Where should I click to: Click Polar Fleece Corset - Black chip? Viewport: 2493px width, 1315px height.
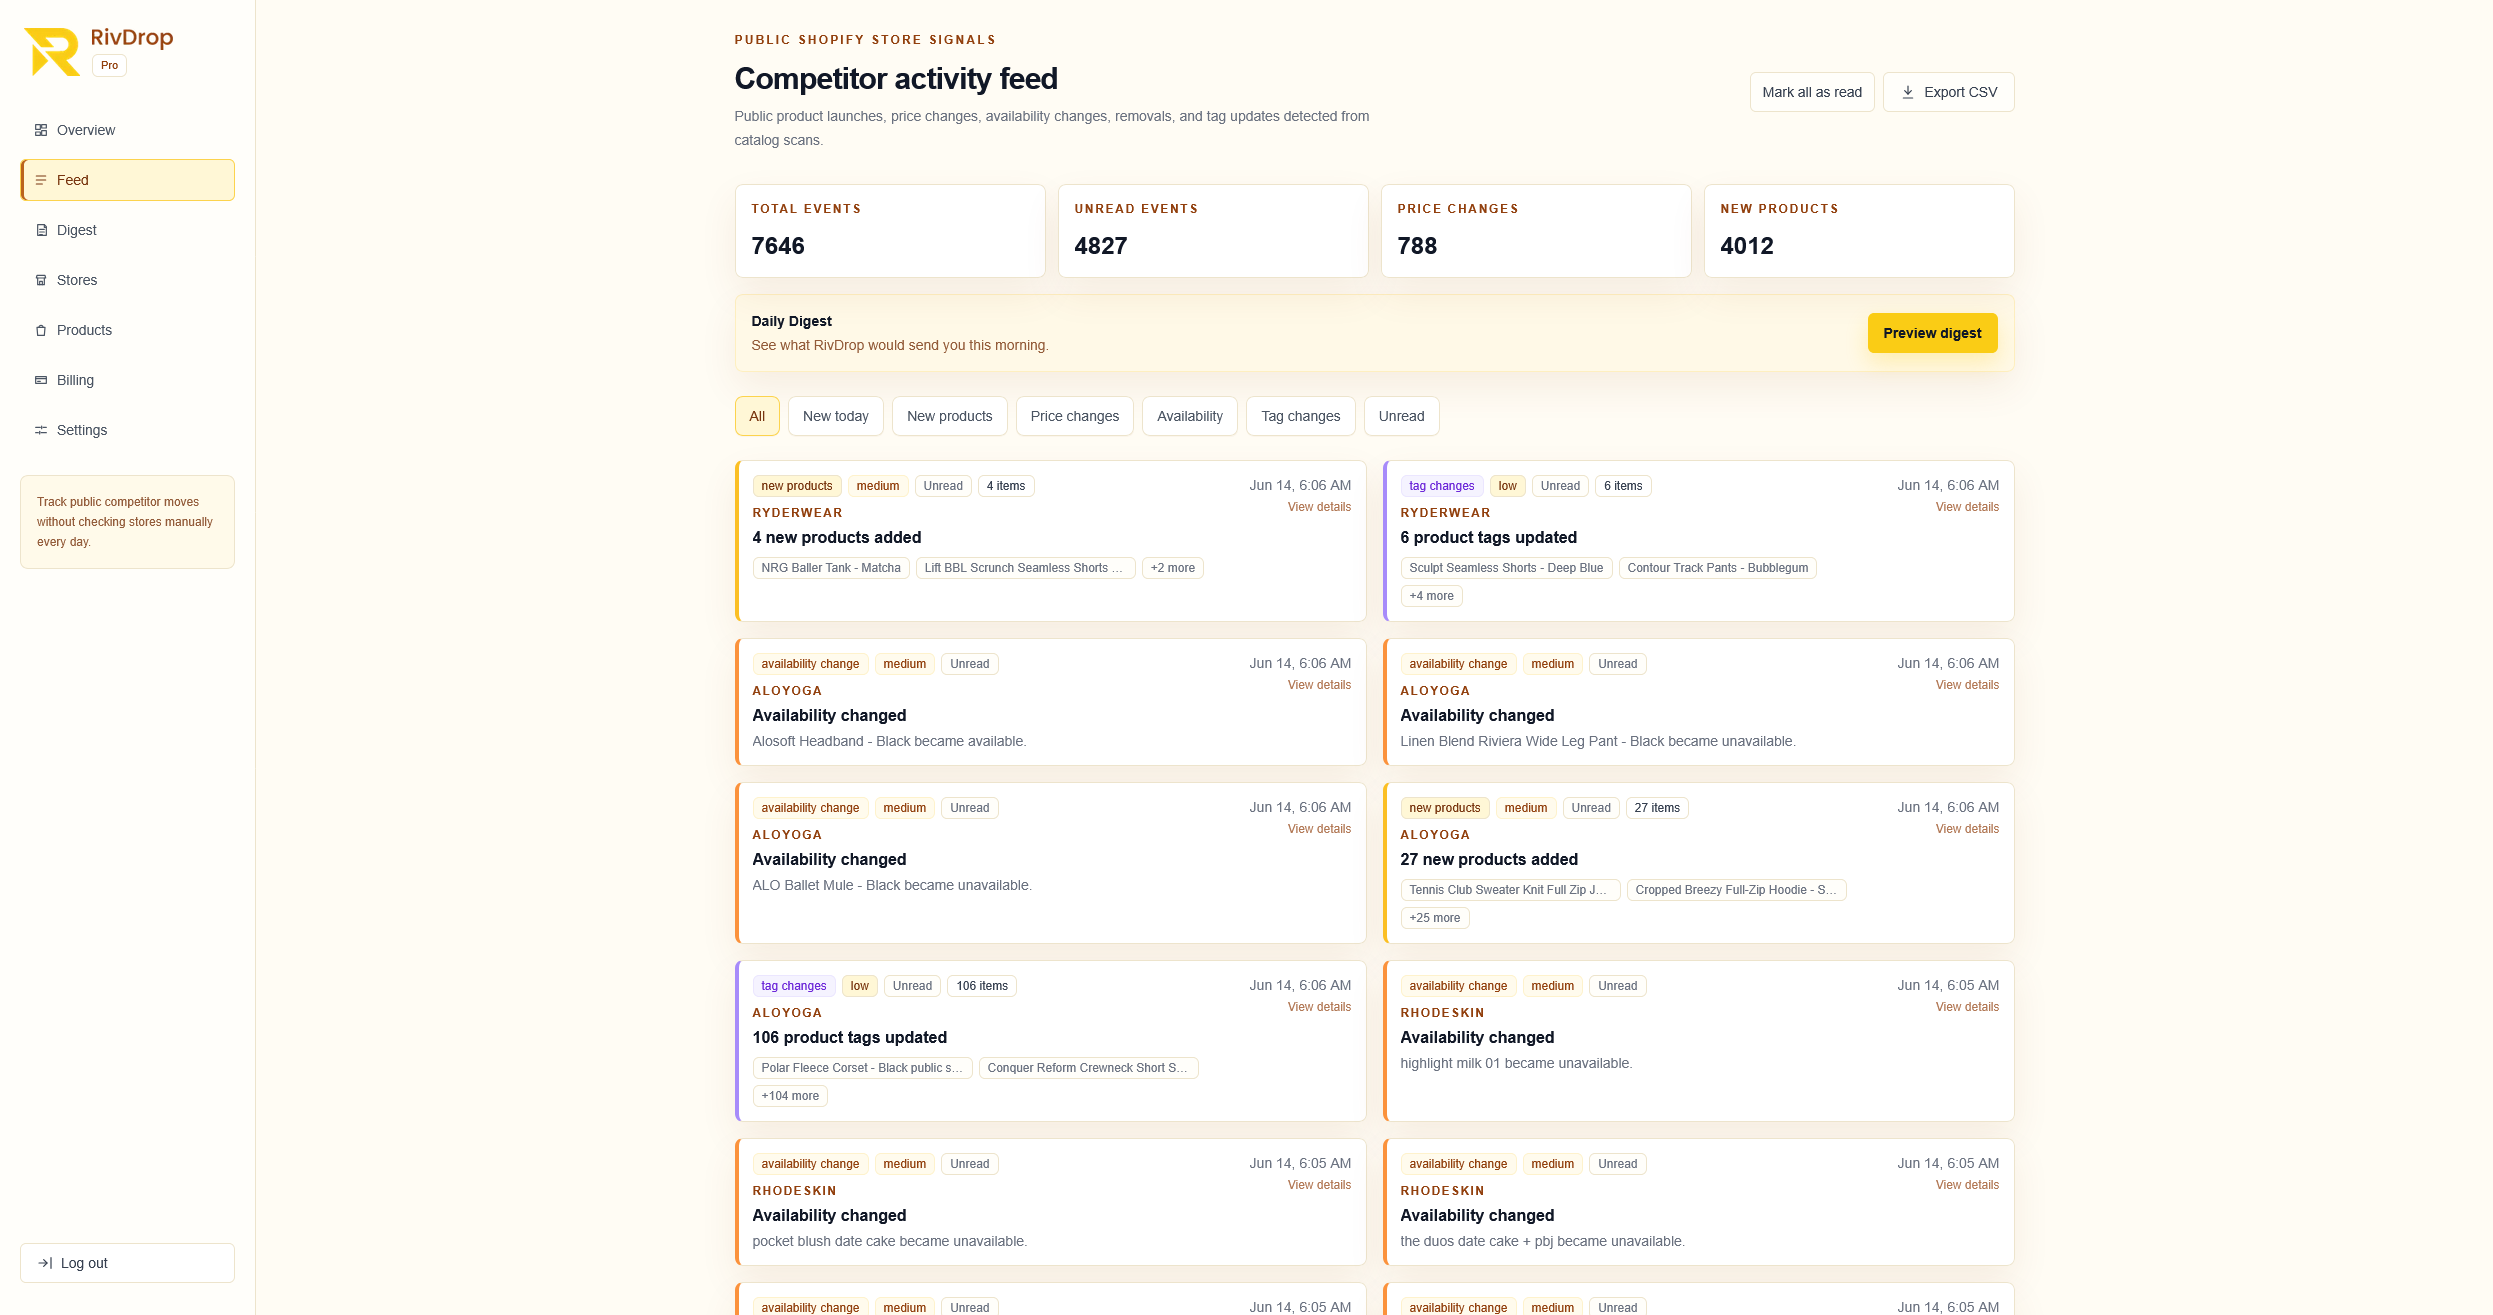click(862, 1068)
